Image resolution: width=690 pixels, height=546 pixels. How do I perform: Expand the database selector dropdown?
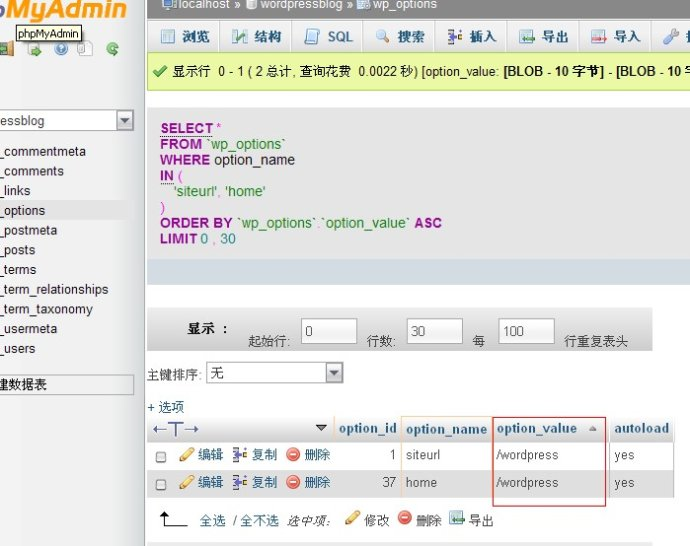125,120
